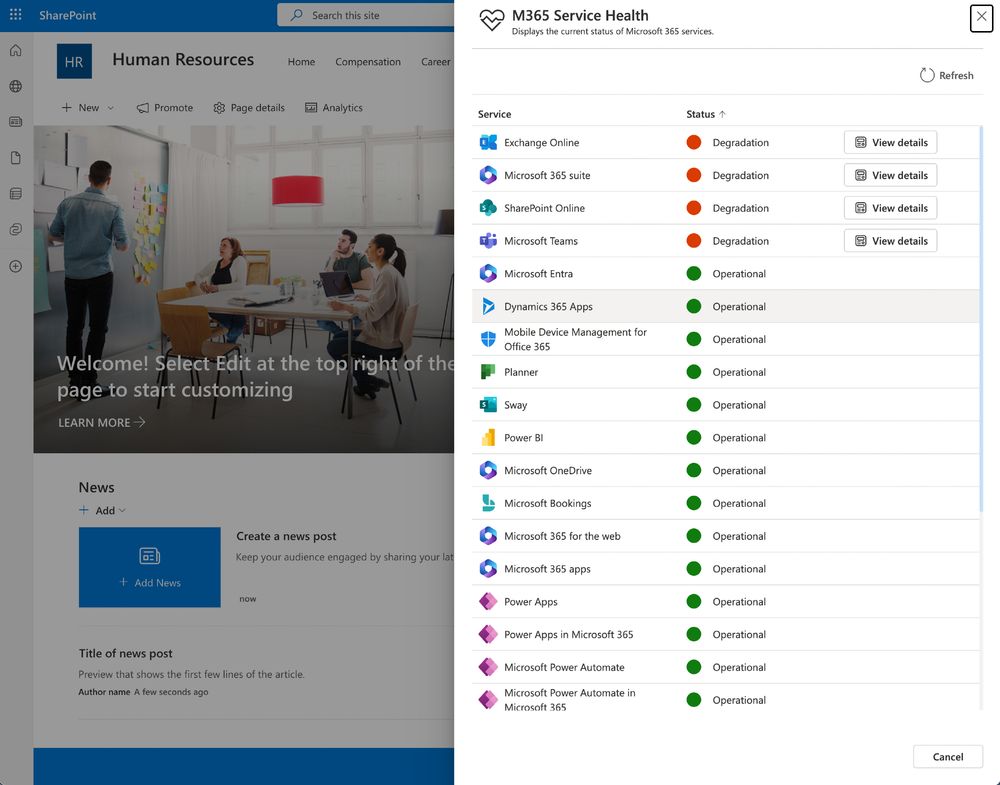Click the Create a news post heading

pyautogui.click(x=286, y=536)
